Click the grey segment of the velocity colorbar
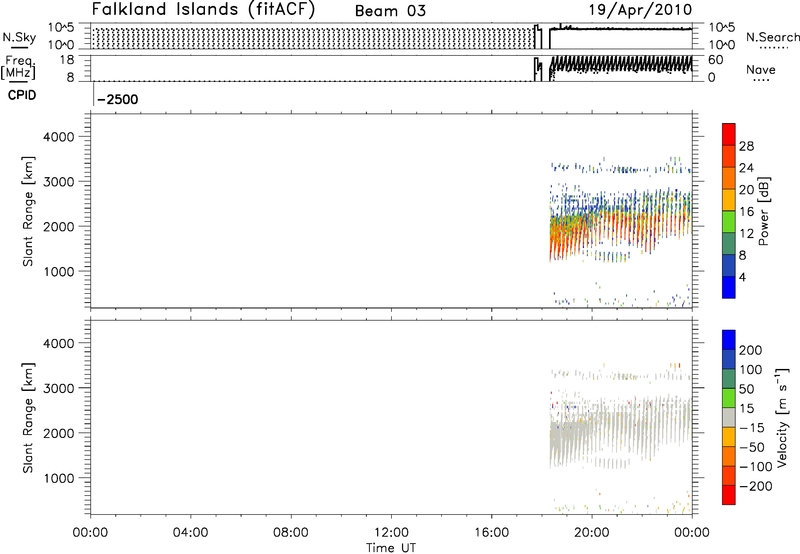800x554 pixels. (729, 417)
